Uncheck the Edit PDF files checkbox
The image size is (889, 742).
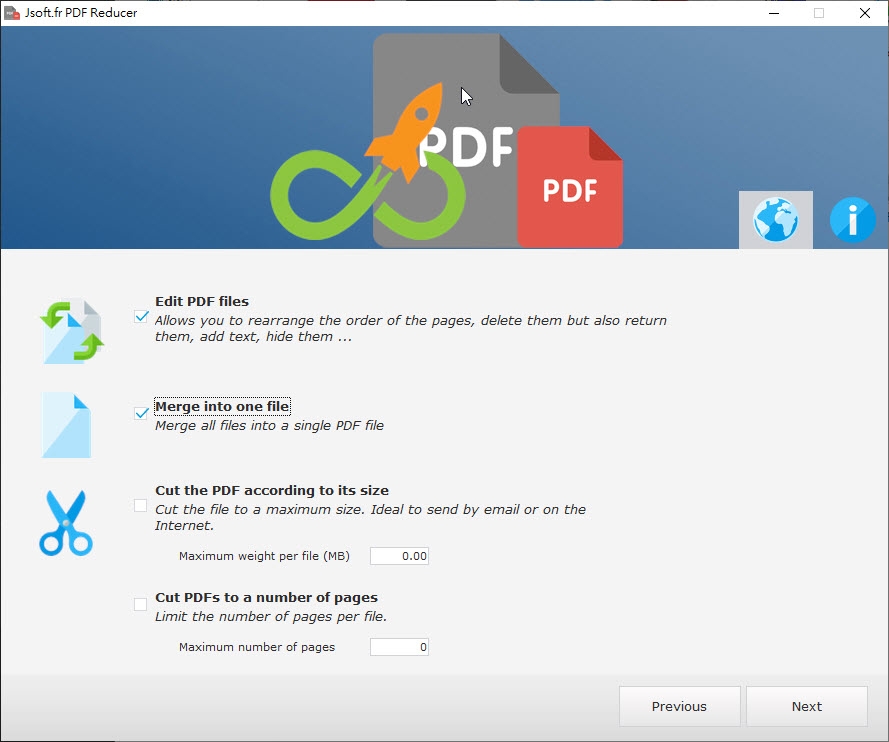tap(141, 316)
